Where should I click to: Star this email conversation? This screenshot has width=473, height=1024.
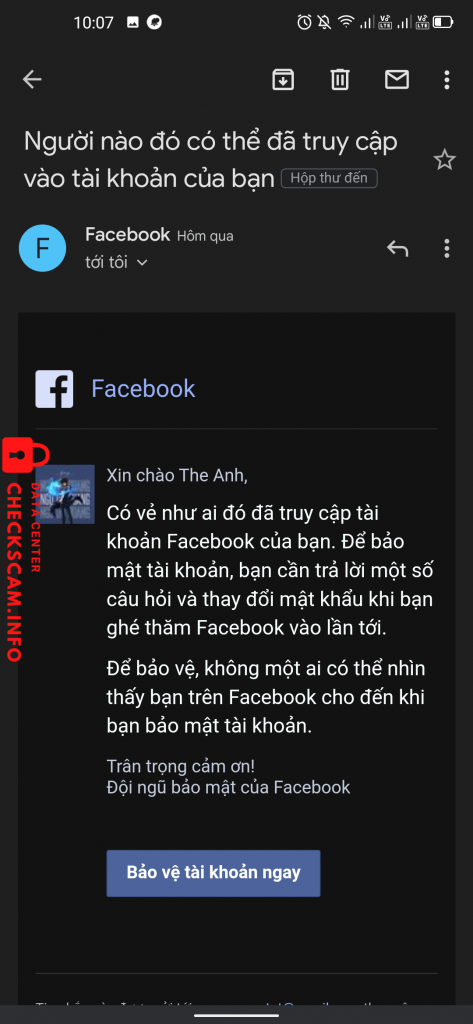445,159
